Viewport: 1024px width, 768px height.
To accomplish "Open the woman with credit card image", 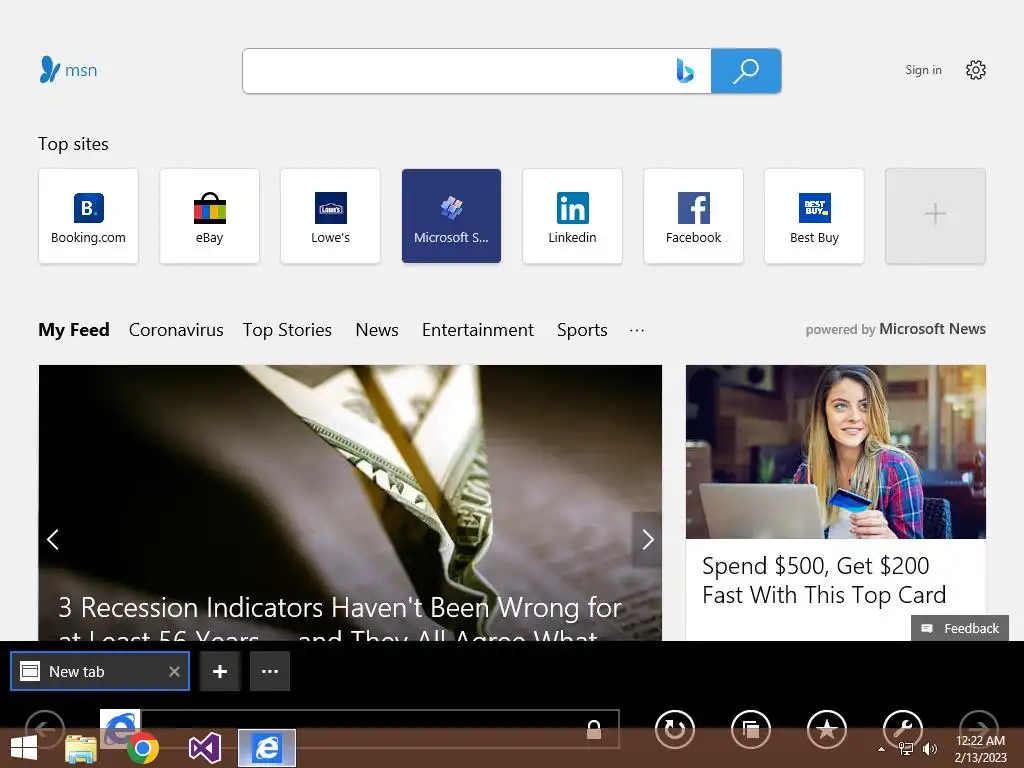I will (836, 452).
